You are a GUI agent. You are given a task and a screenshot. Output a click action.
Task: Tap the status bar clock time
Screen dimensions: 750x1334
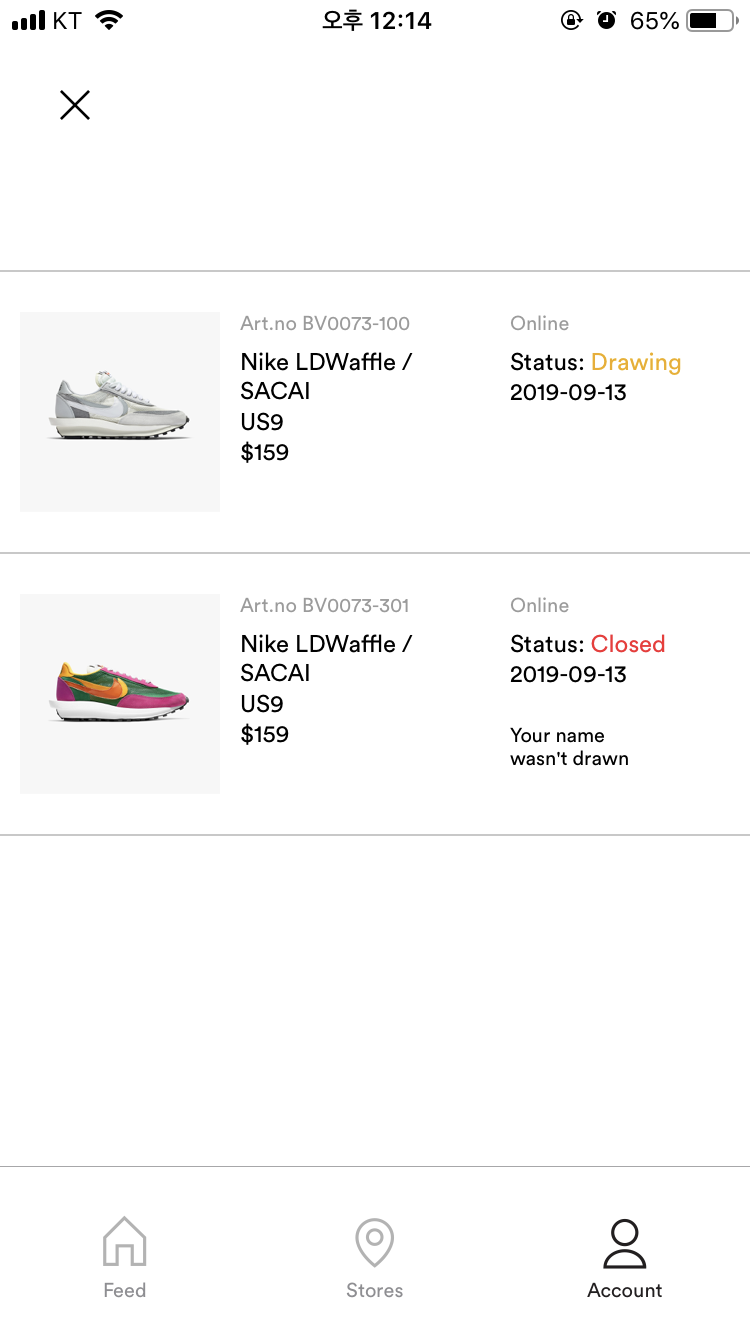pyautogui.click(x=376, y=20)
